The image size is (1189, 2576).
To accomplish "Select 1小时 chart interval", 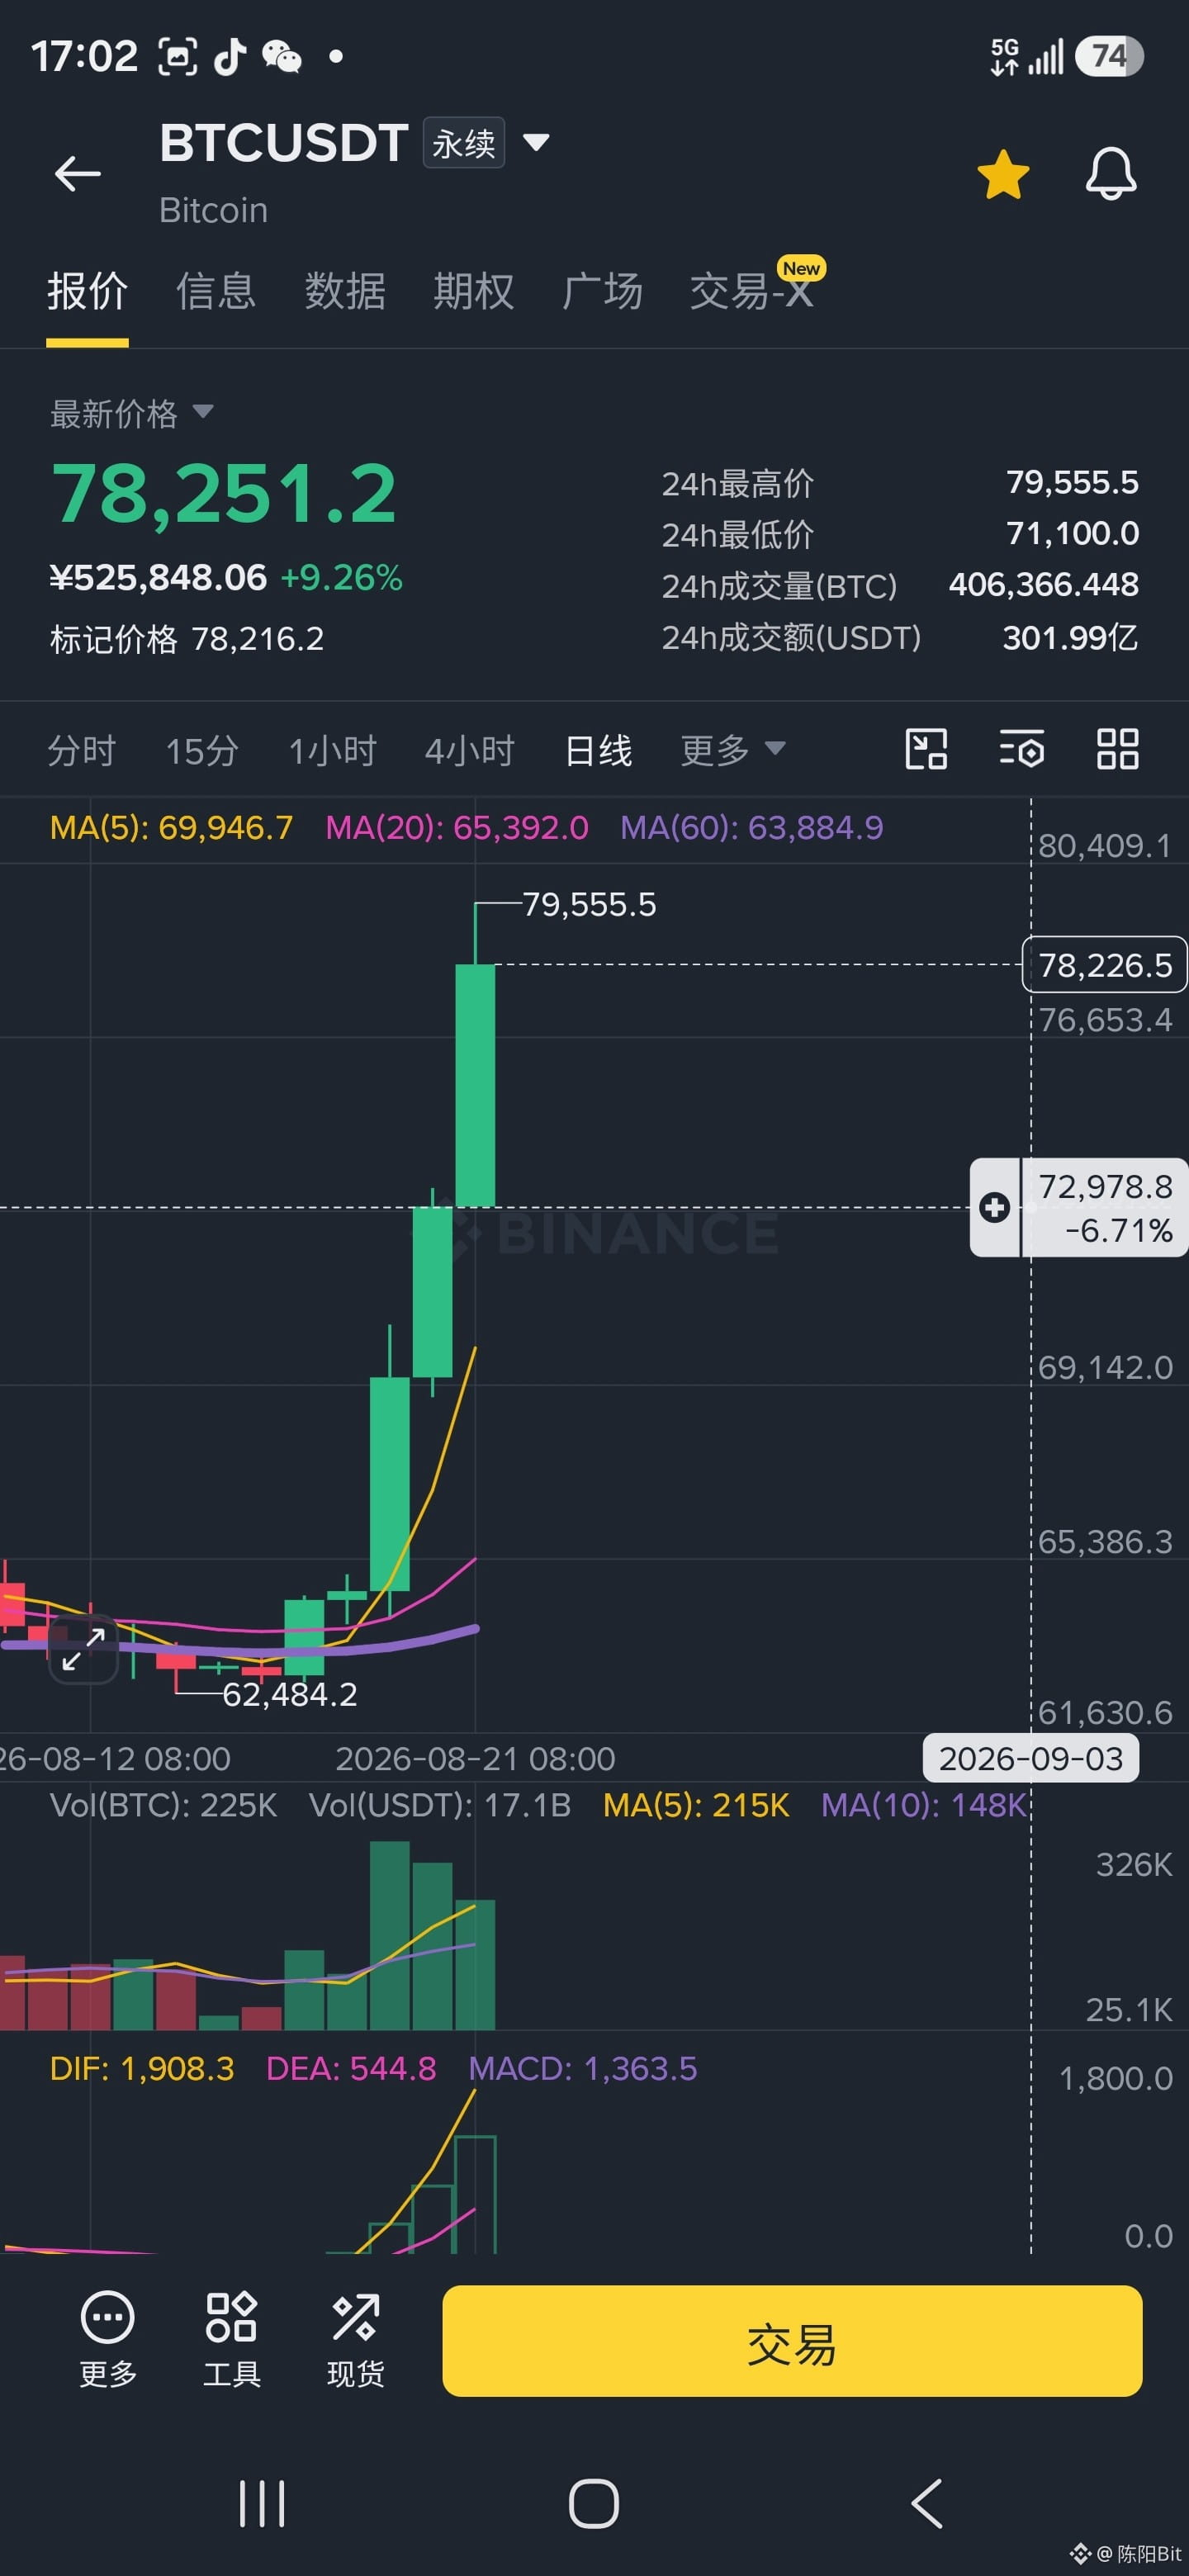I will pos(332,750).
